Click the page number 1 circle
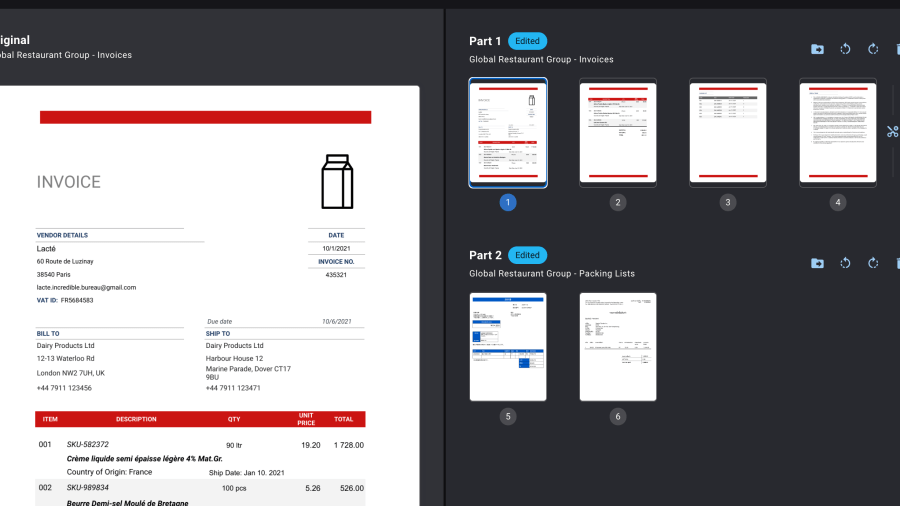 tap(508, 202)
